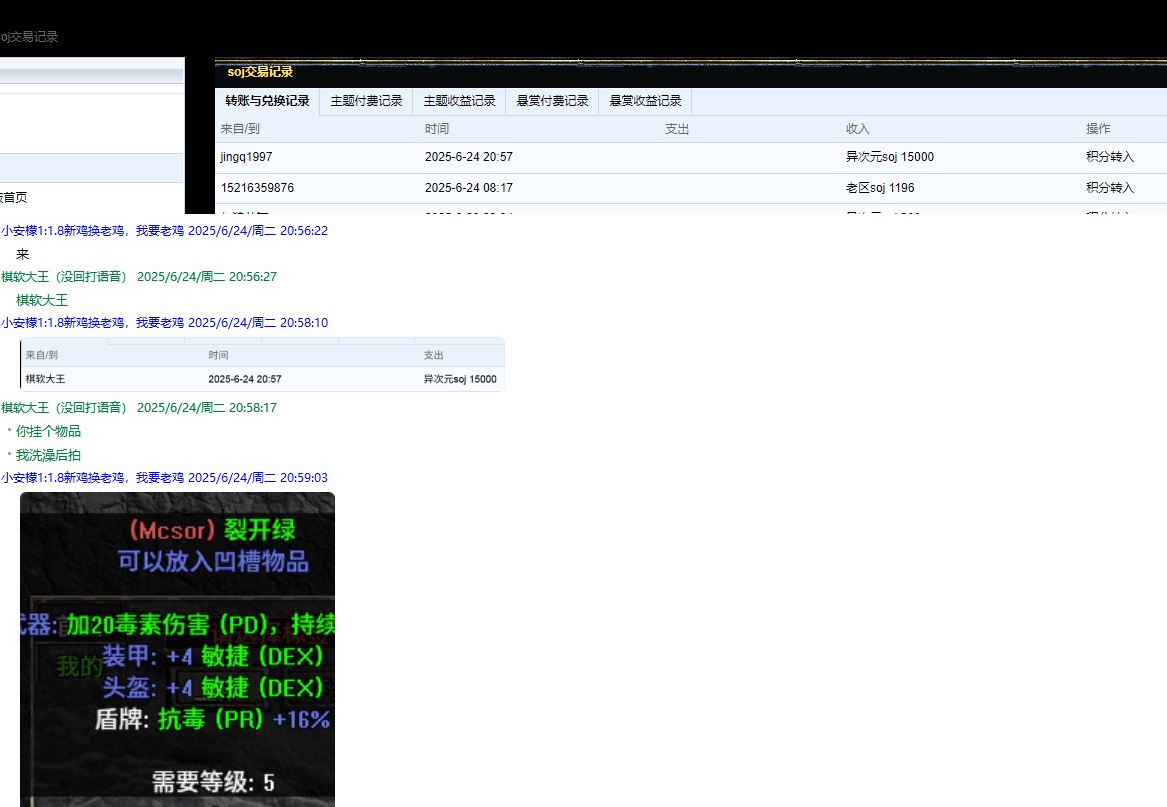
Task: Click the chat message 你挂个物品
Action: point(48,431)
